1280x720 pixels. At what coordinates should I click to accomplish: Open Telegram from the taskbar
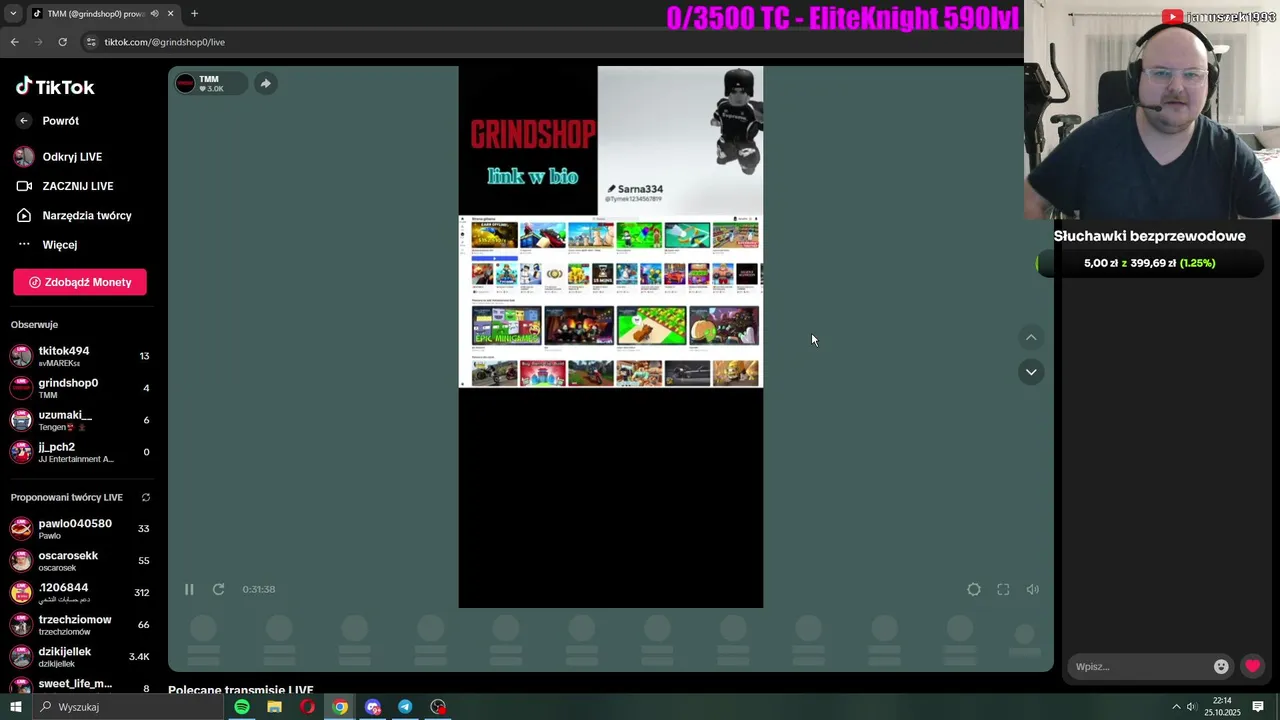tap(405, 707)
